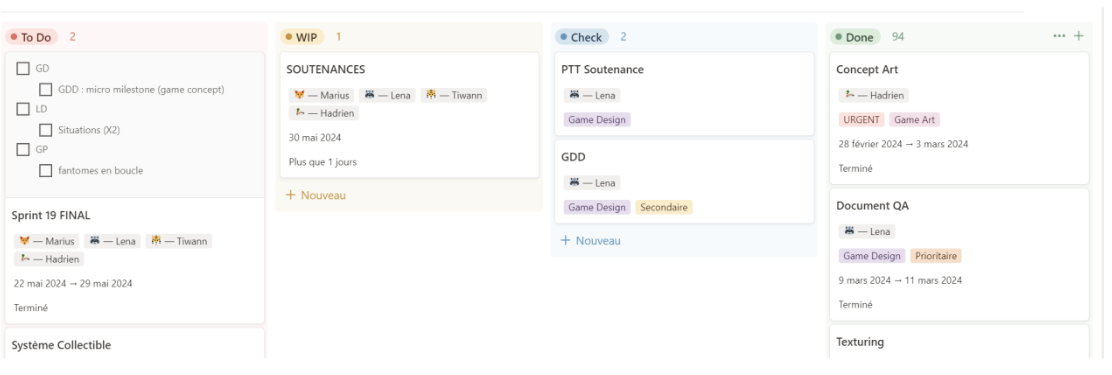
Task: Click the plus icon beside Nouveau in WIP
Action: [x=290, y=195]
